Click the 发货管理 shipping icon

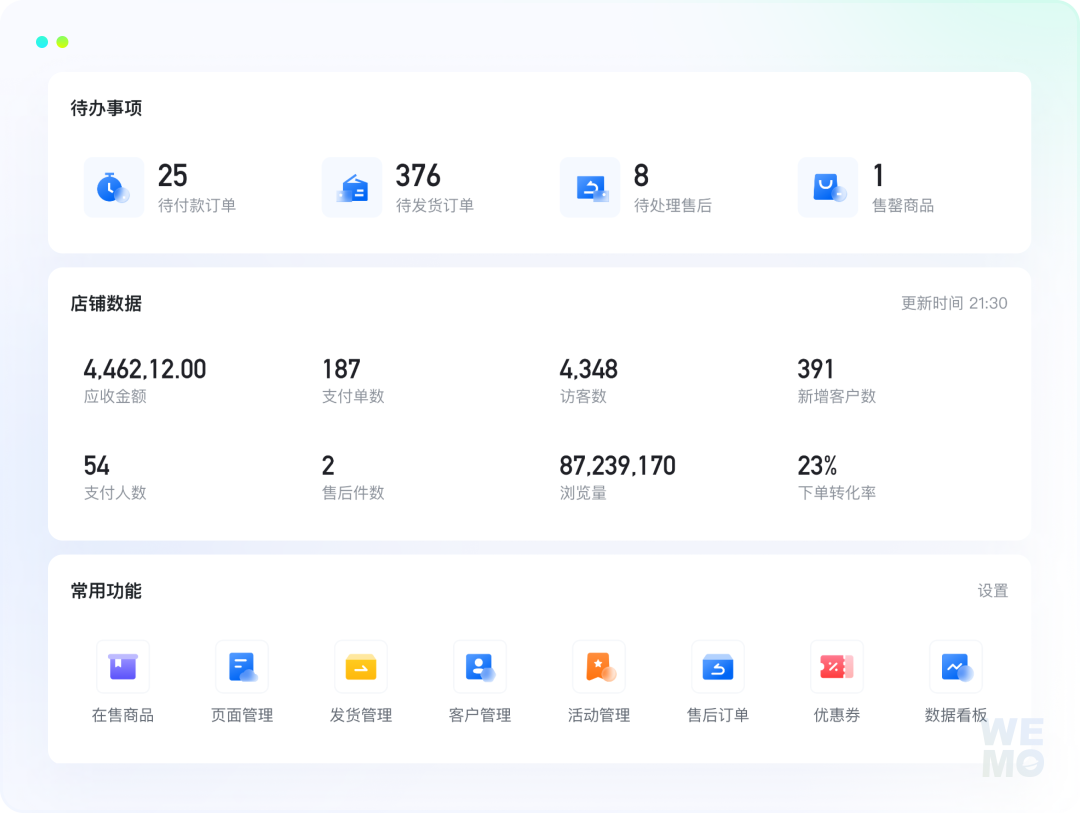coord(361,667)
